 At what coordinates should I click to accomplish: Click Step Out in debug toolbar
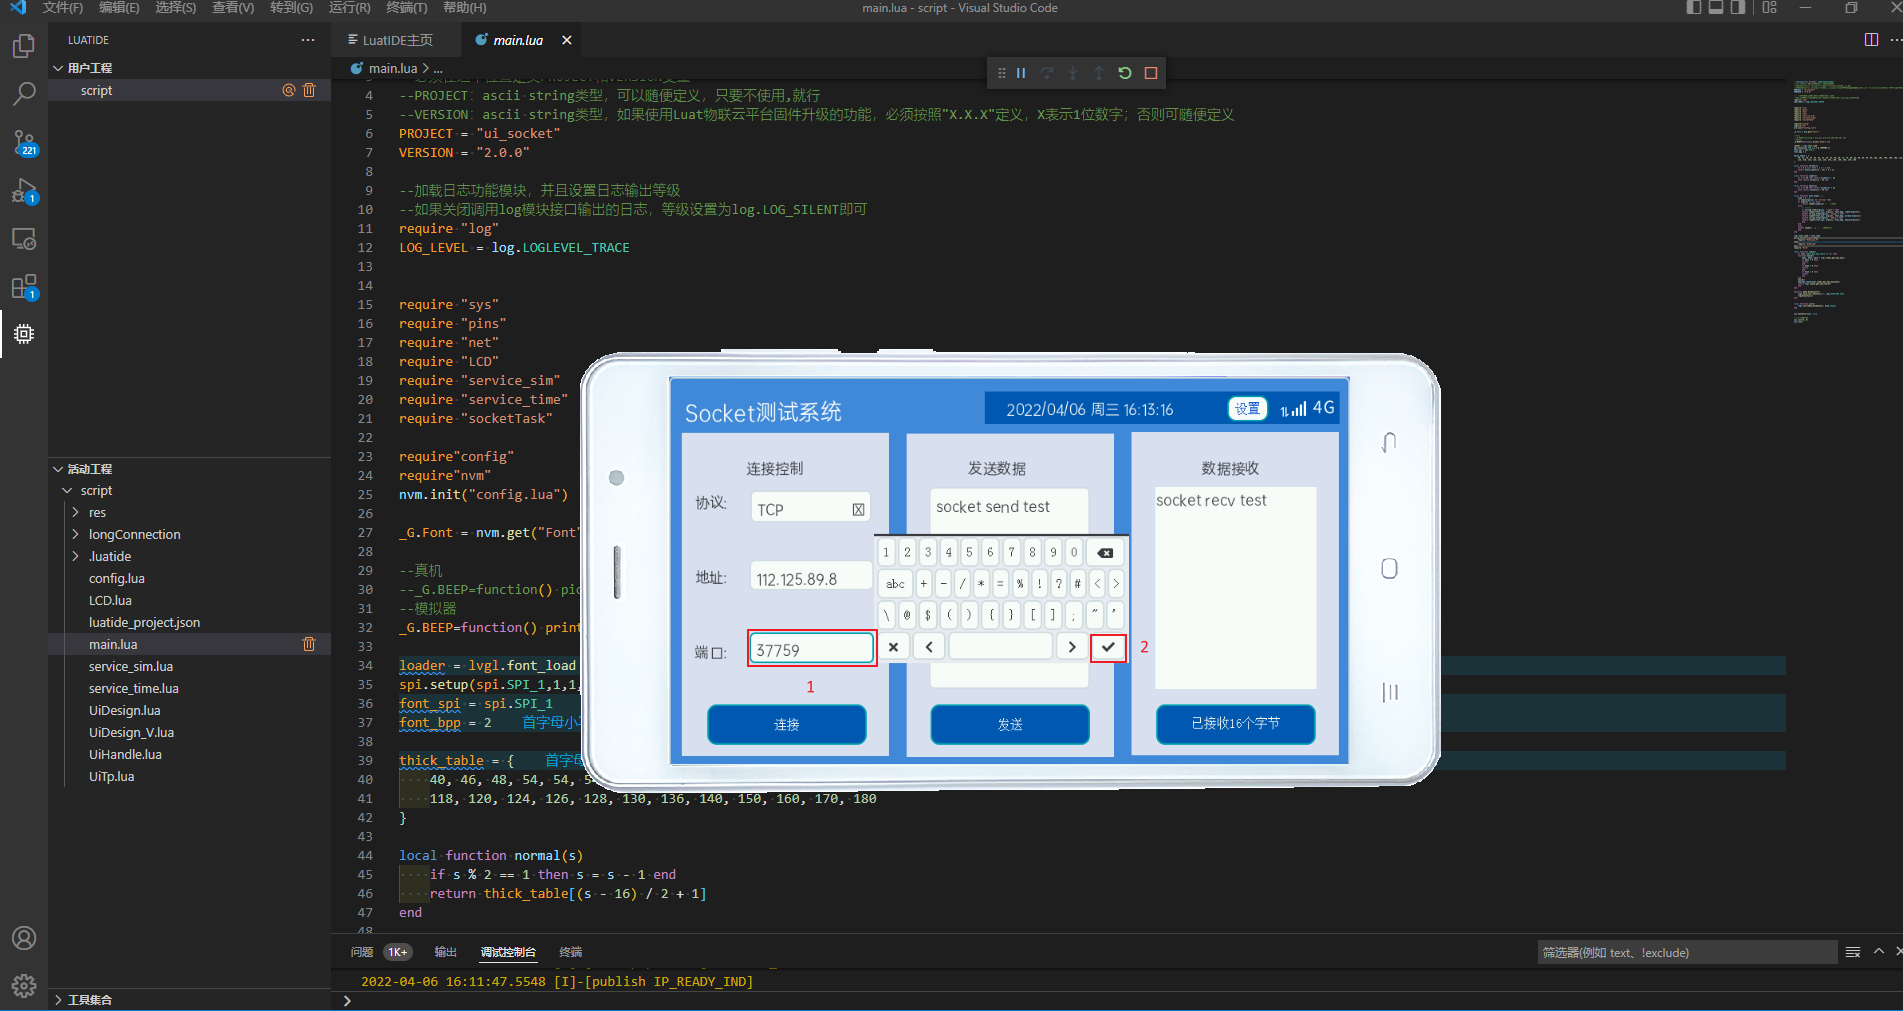click(x=1099, y=73)
